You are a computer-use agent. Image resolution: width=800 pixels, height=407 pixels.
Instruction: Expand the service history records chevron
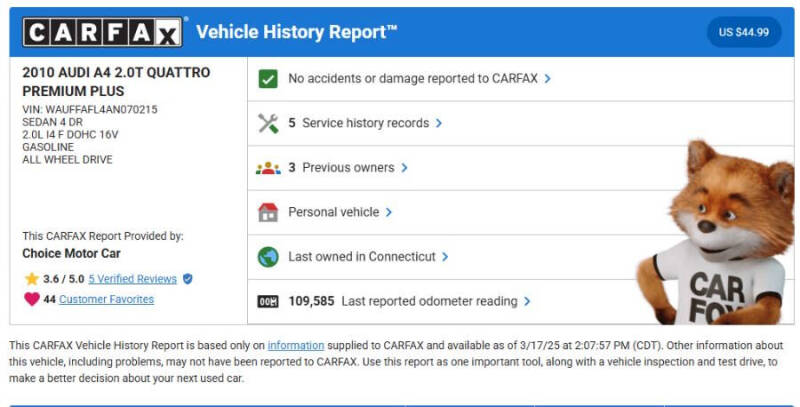[439, 123]
